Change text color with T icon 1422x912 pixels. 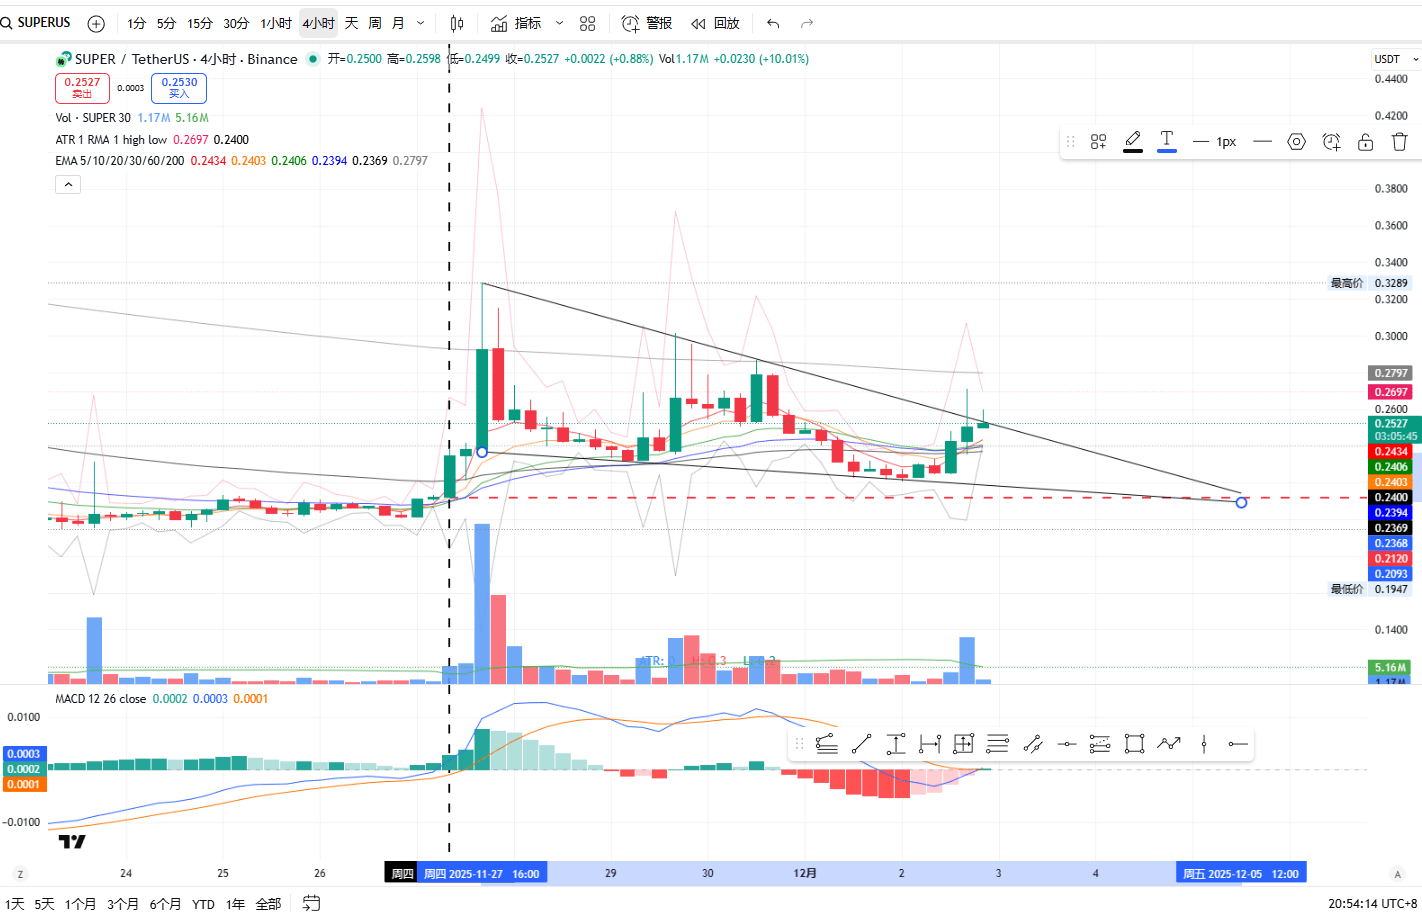coord(1166,142)
